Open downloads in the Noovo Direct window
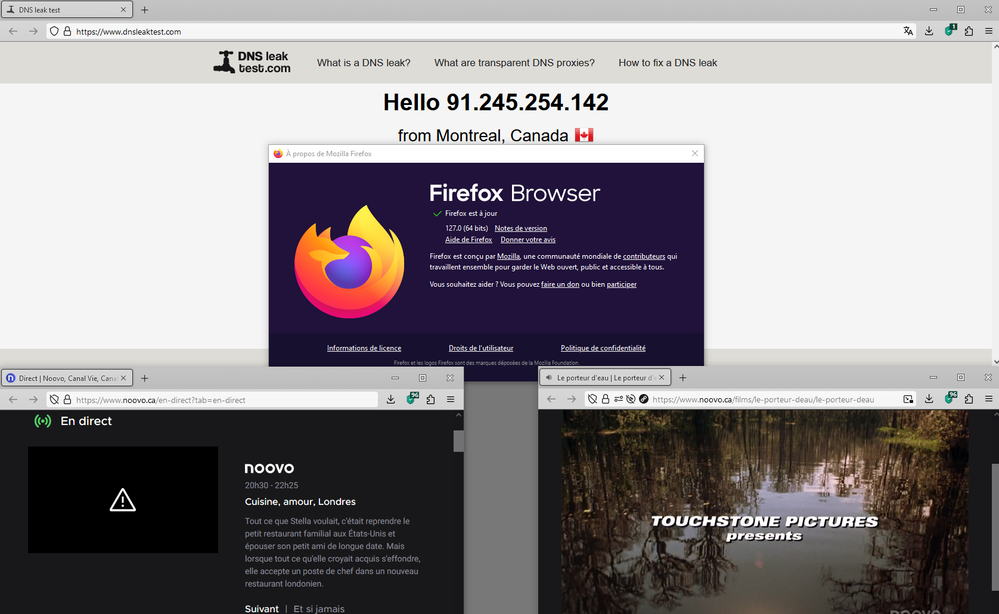 point(391,399)
